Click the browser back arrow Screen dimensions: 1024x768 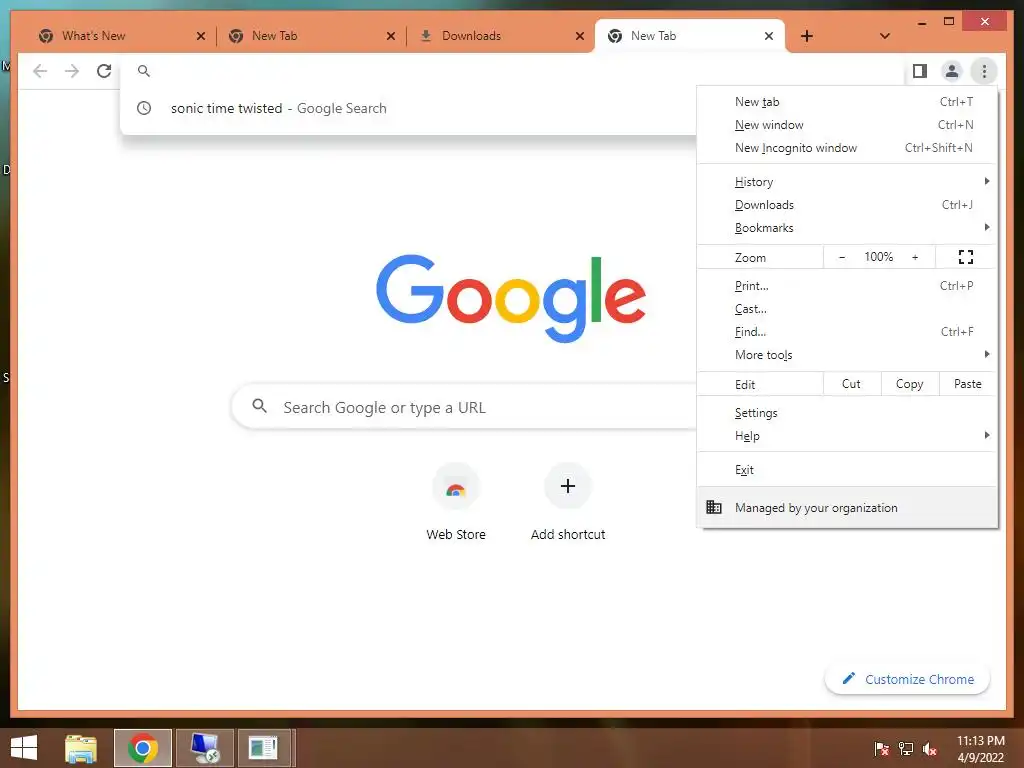[x=40, y=71]
